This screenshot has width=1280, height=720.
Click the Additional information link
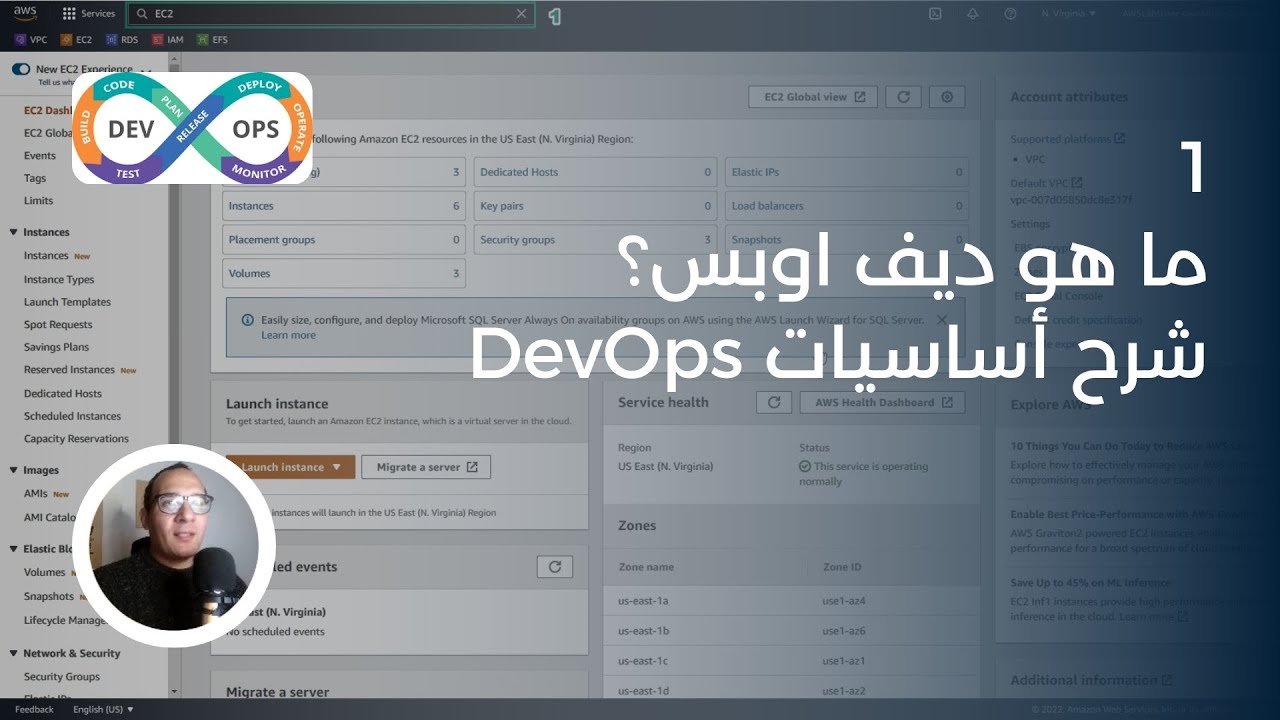click(x=1091, y=680)
